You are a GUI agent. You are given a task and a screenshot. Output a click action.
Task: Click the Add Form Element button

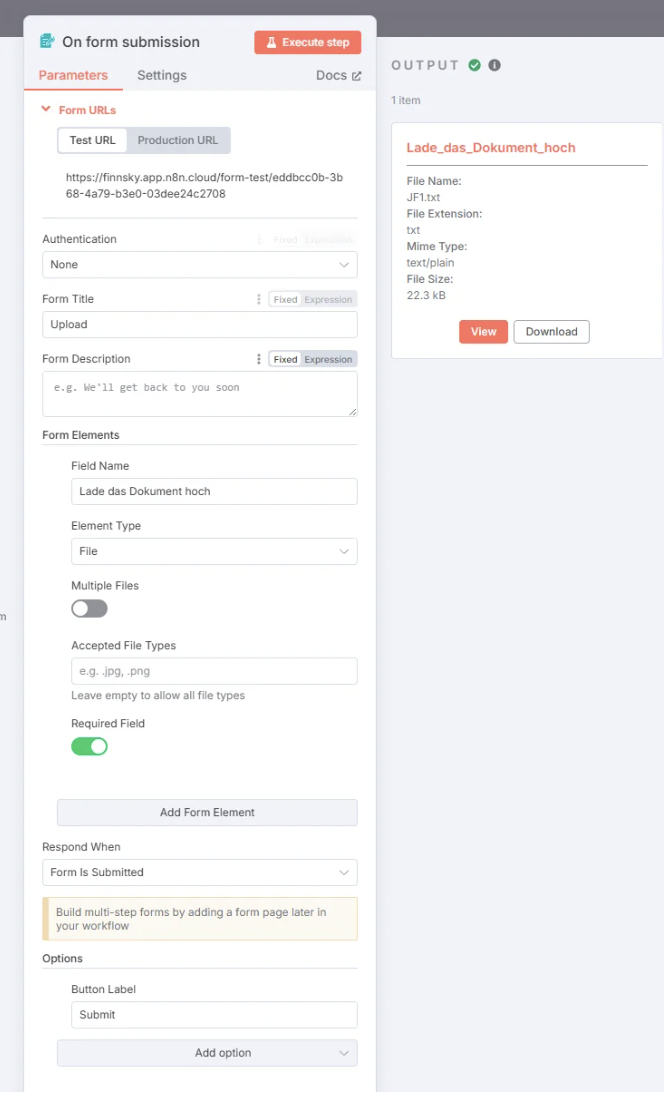(207, 812)
